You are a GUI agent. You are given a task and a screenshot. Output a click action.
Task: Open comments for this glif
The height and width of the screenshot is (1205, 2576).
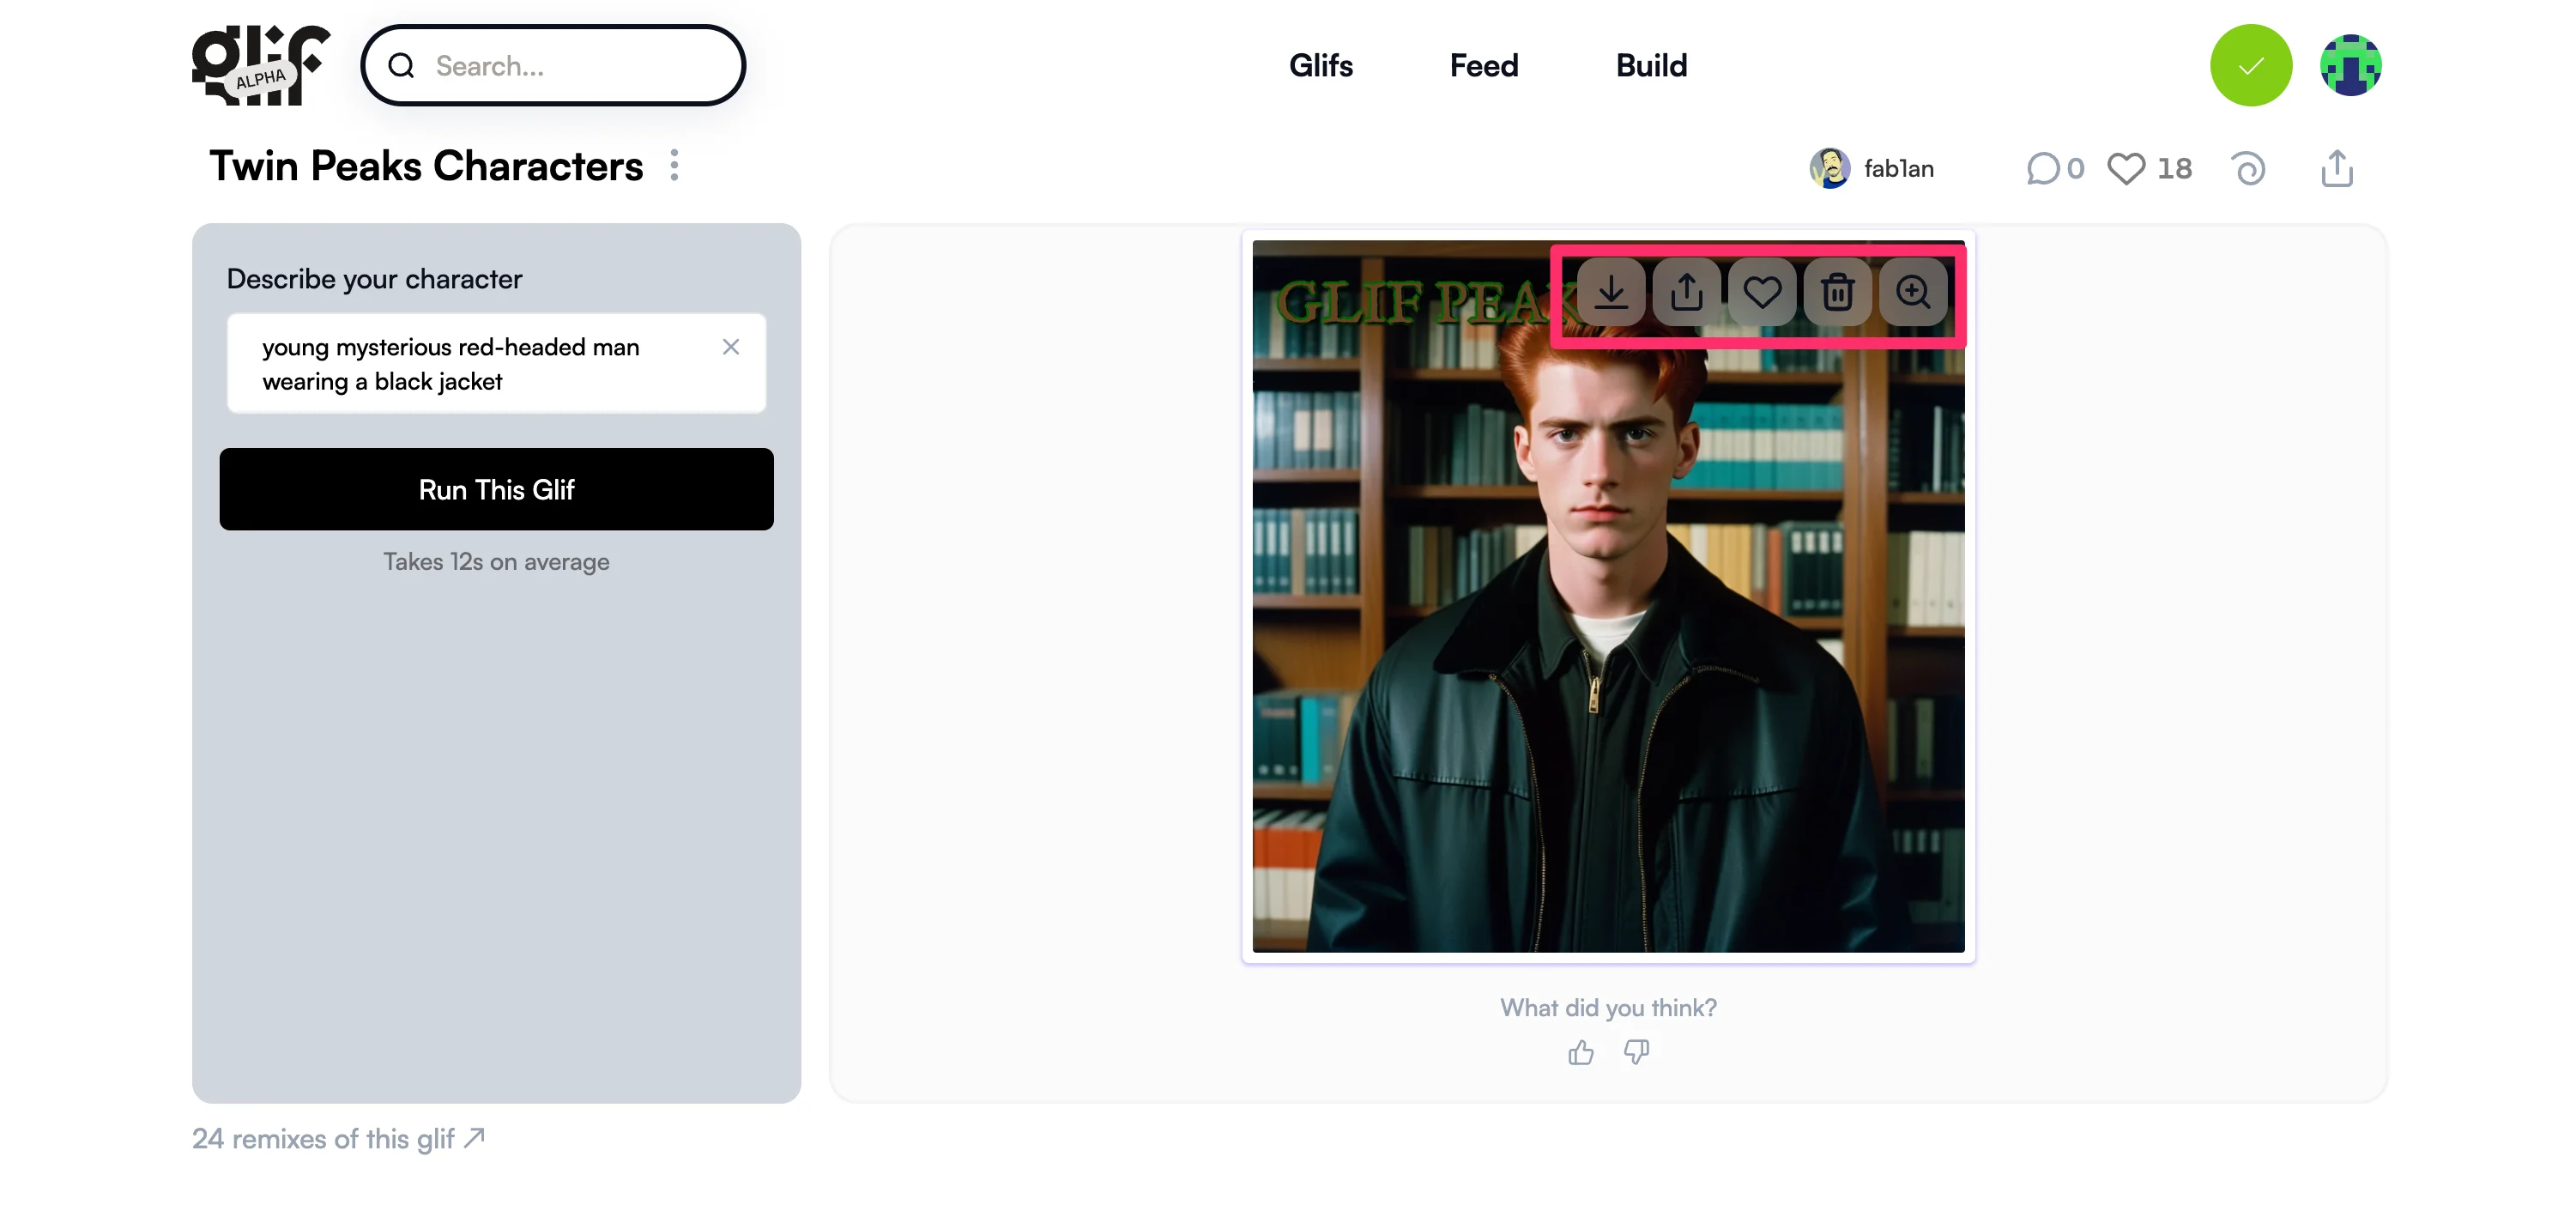(x=2055, y=168)
